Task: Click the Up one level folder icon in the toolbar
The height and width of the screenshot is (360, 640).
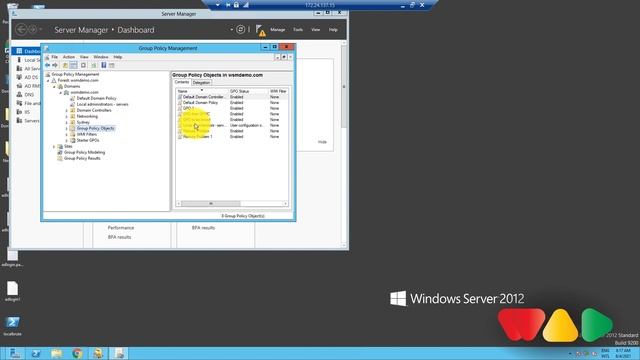Action: point(65,65)
